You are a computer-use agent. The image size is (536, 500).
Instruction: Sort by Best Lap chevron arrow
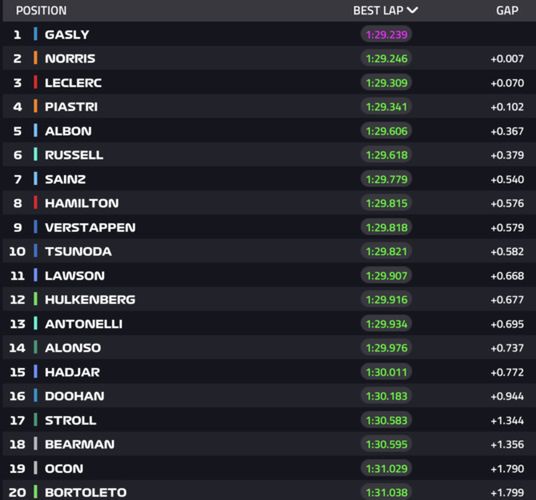(413, 10)
